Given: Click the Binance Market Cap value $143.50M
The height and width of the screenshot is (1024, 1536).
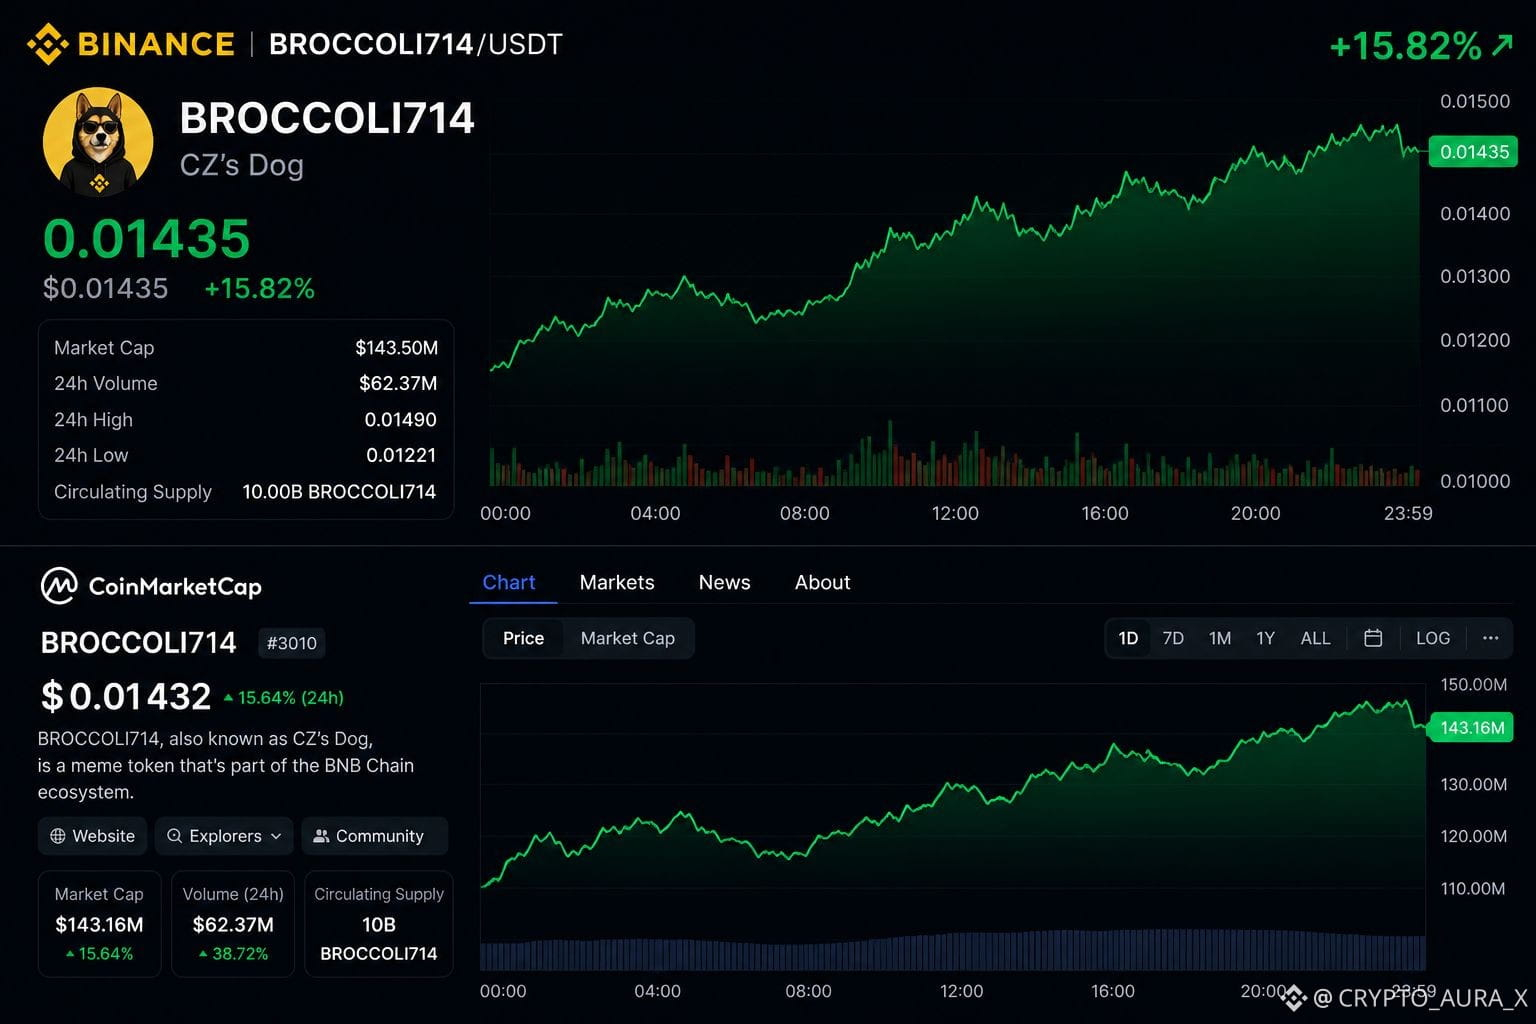Looking at the screenshot, I should pos(397,348).
